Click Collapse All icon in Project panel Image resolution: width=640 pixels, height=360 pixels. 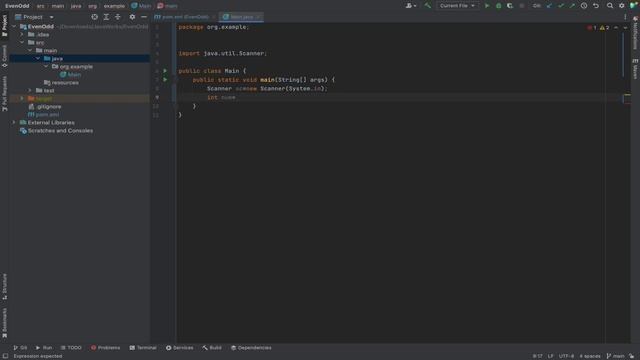pos(118,17)
